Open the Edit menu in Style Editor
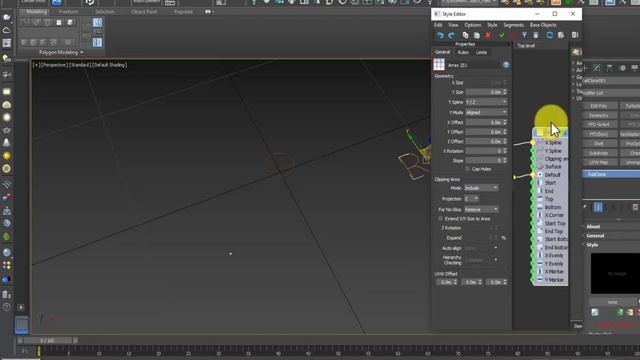This screenshot has height=360, width=640. (438, 25)
